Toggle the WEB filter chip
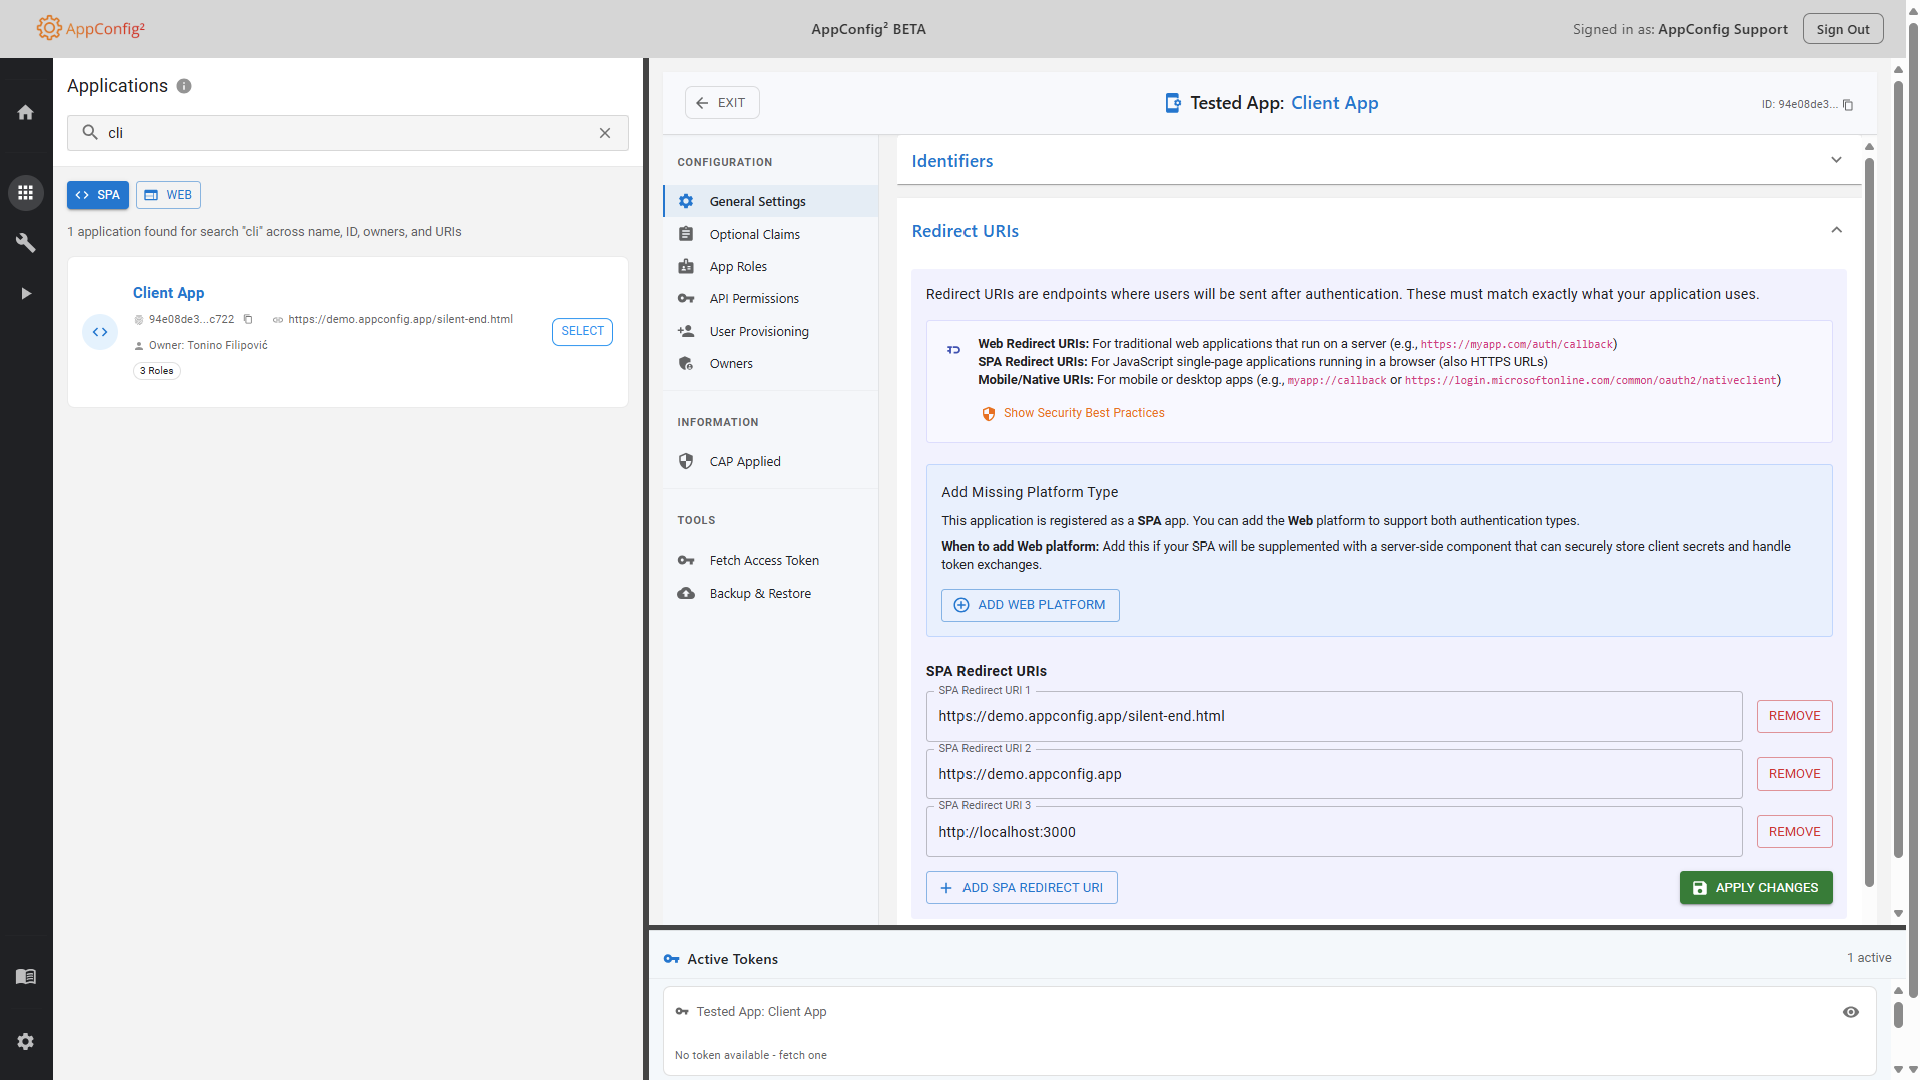Viewport: 1920px width, 1080px height. pos(168,195)
